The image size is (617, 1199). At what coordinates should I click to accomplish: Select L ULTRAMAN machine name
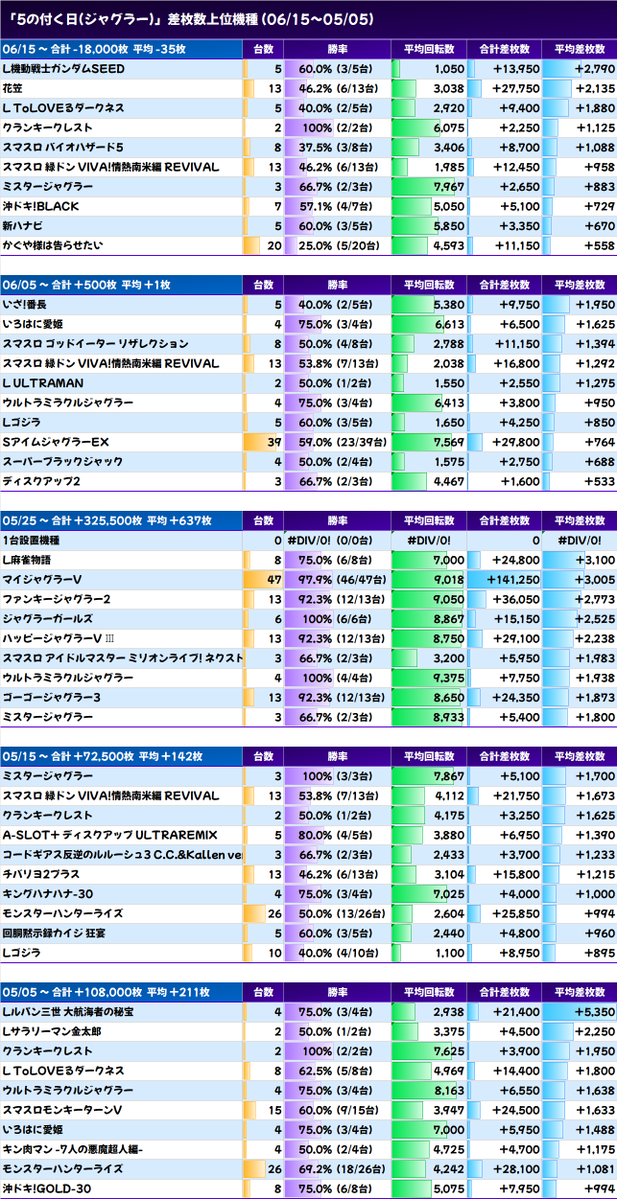coord(43,382)
